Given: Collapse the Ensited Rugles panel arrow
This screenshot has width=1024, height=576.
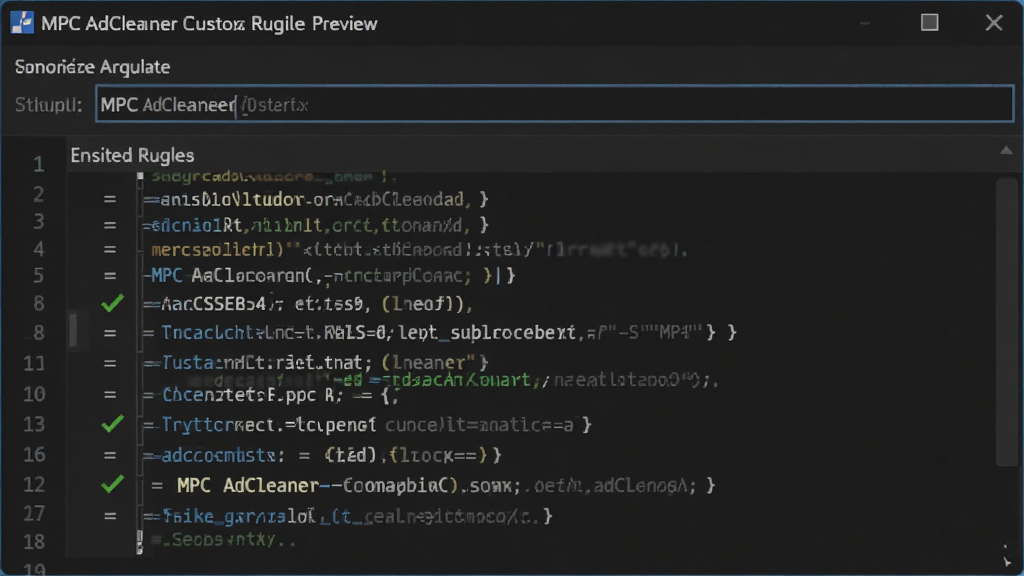Looking at the screenshot, I should 1006,151.
